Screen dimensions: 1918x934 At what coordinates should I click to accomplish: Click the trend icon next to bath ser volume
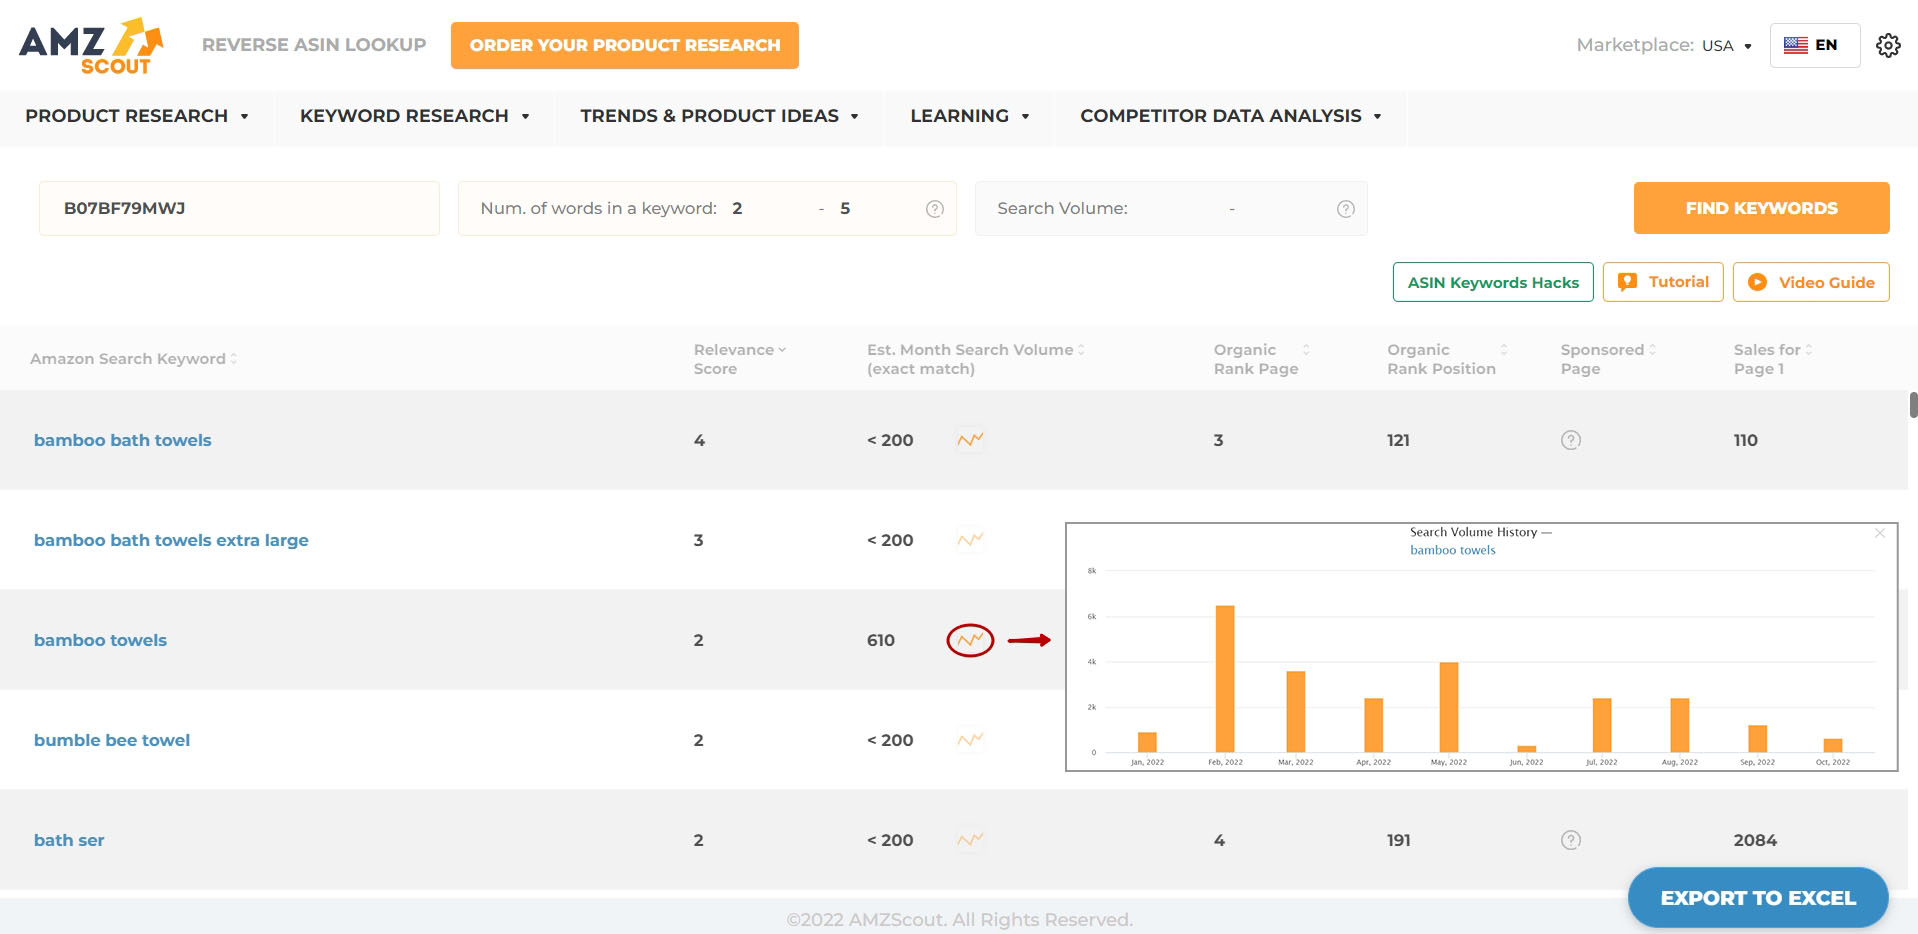tap(969, 840)
